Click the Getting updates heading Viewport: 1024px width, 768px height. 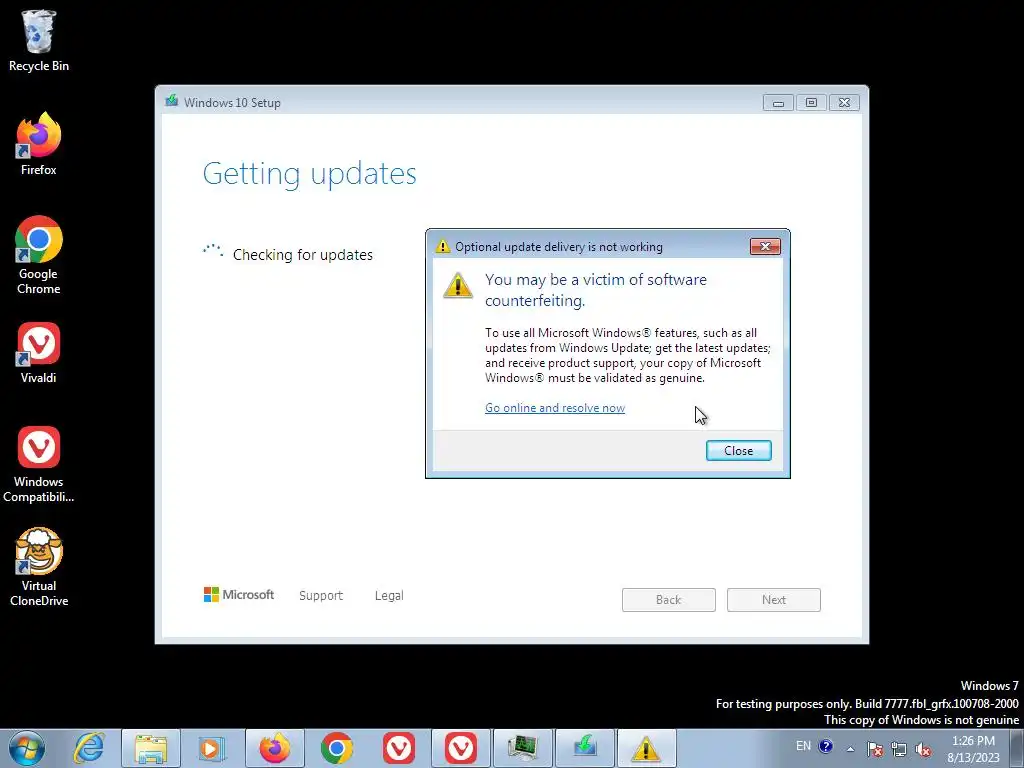point(310,174)
